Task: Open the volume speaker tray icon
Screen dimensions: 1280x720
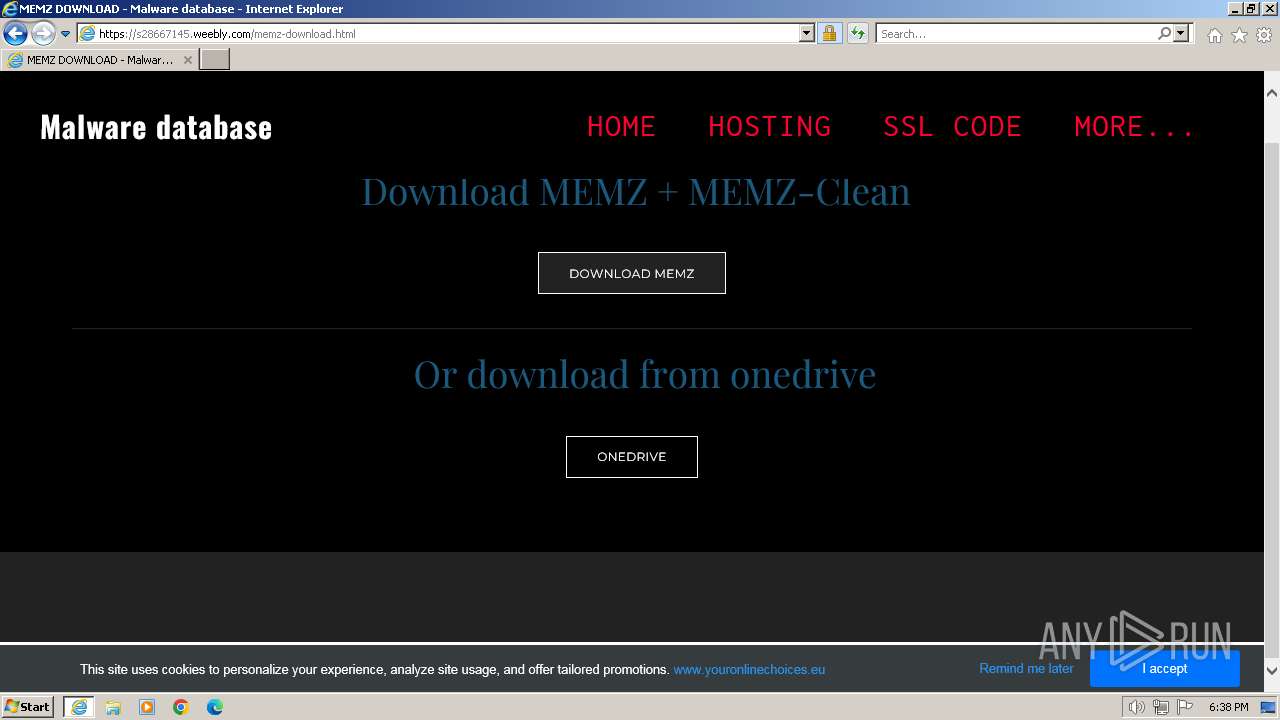Action: [x=1137, y=707]
